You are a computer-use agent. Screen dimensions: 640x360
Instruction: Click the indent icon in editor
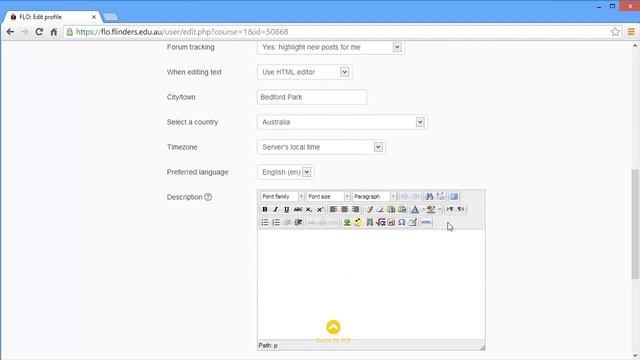(x=298, y=222)
